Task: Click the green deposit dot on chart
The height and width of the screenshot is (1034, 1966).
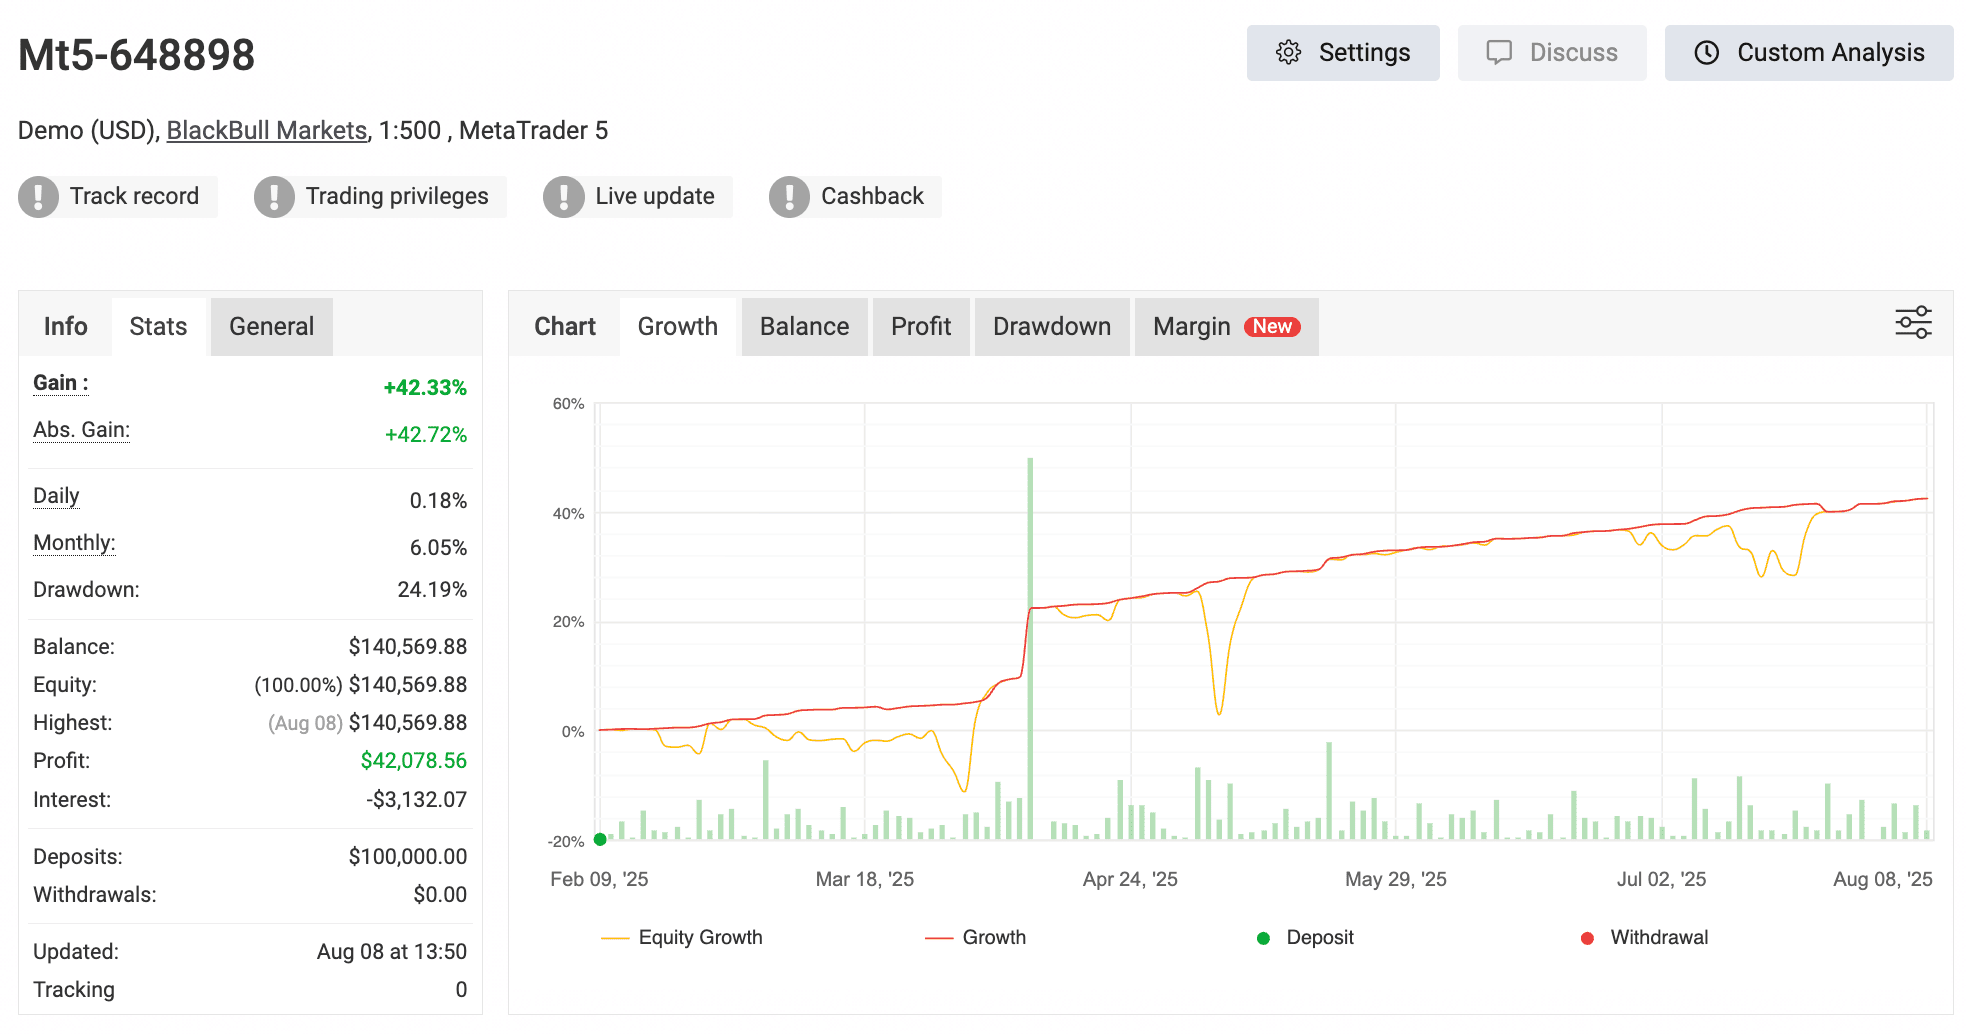Action: coord(600,839)
